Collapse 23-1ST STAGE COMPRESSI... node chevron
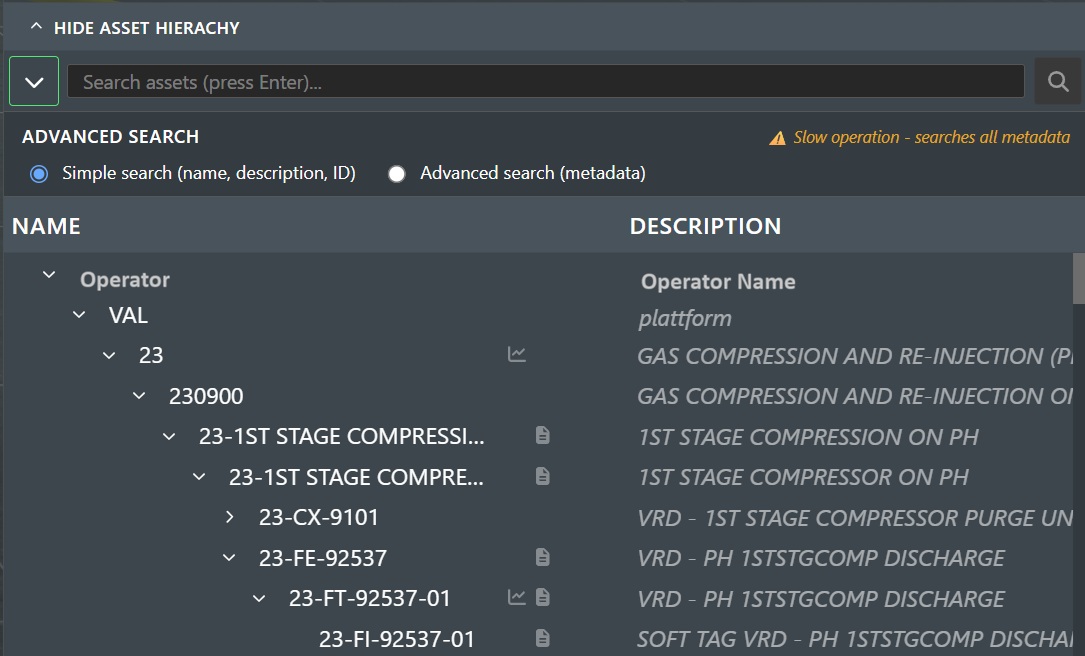Viewport: 1085px width, 656px height. click(x=169, y=437)
